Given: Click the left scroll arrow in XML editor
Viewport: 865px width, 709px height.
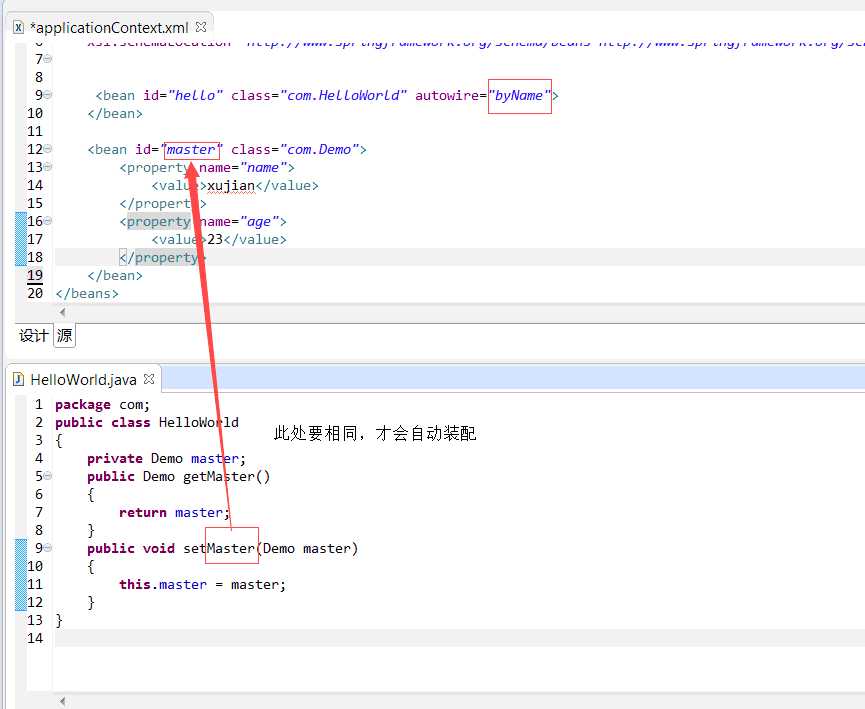Looking at the screenshot, I should pyautogui.click(x=62, y=312).
